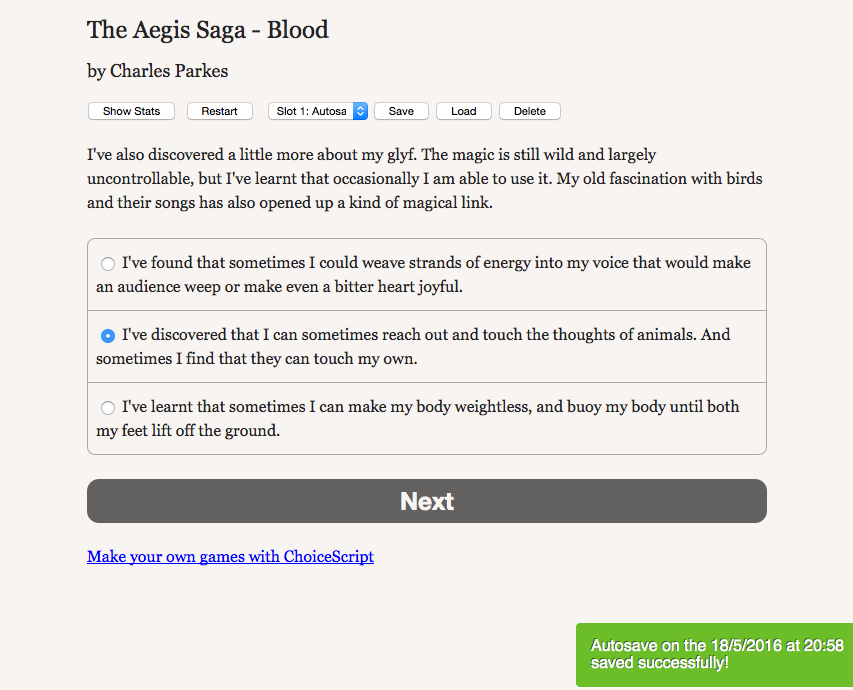
Task: Click the blue arrows on the save slot selector
Action: (361, 111)
